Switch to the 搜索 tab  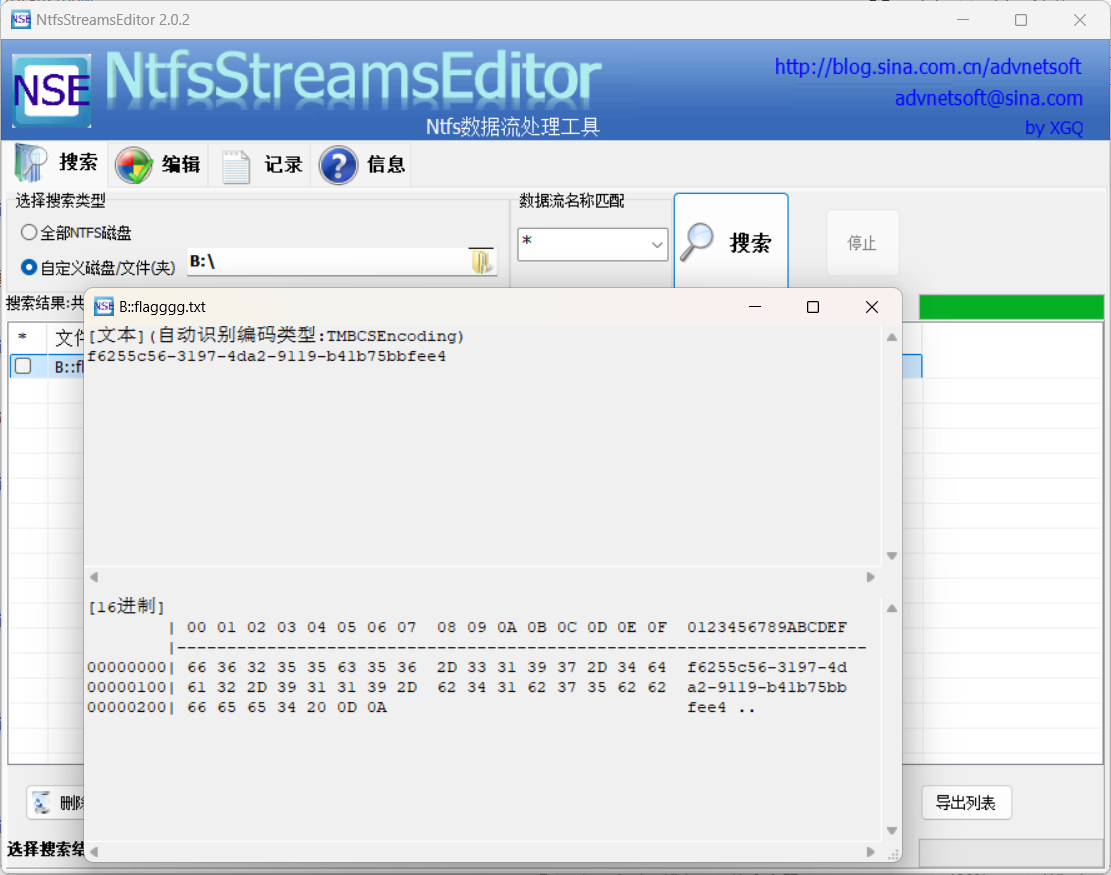click(x=57, y=164)
